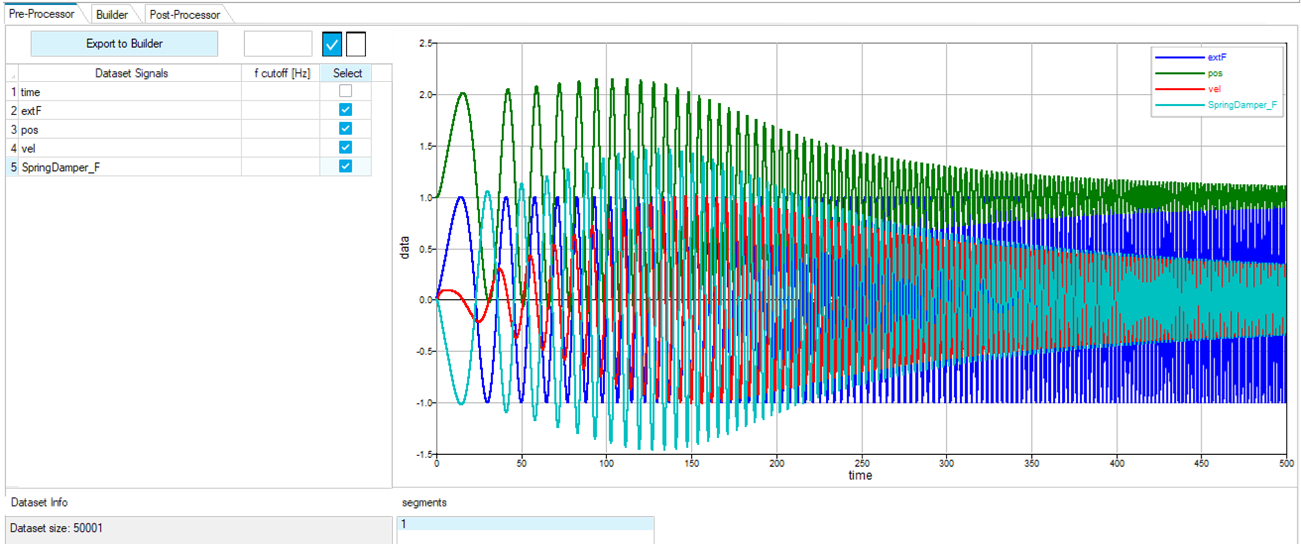
Task: Click the f cutoff cell for the pos row
Action: tap(280, 130)
